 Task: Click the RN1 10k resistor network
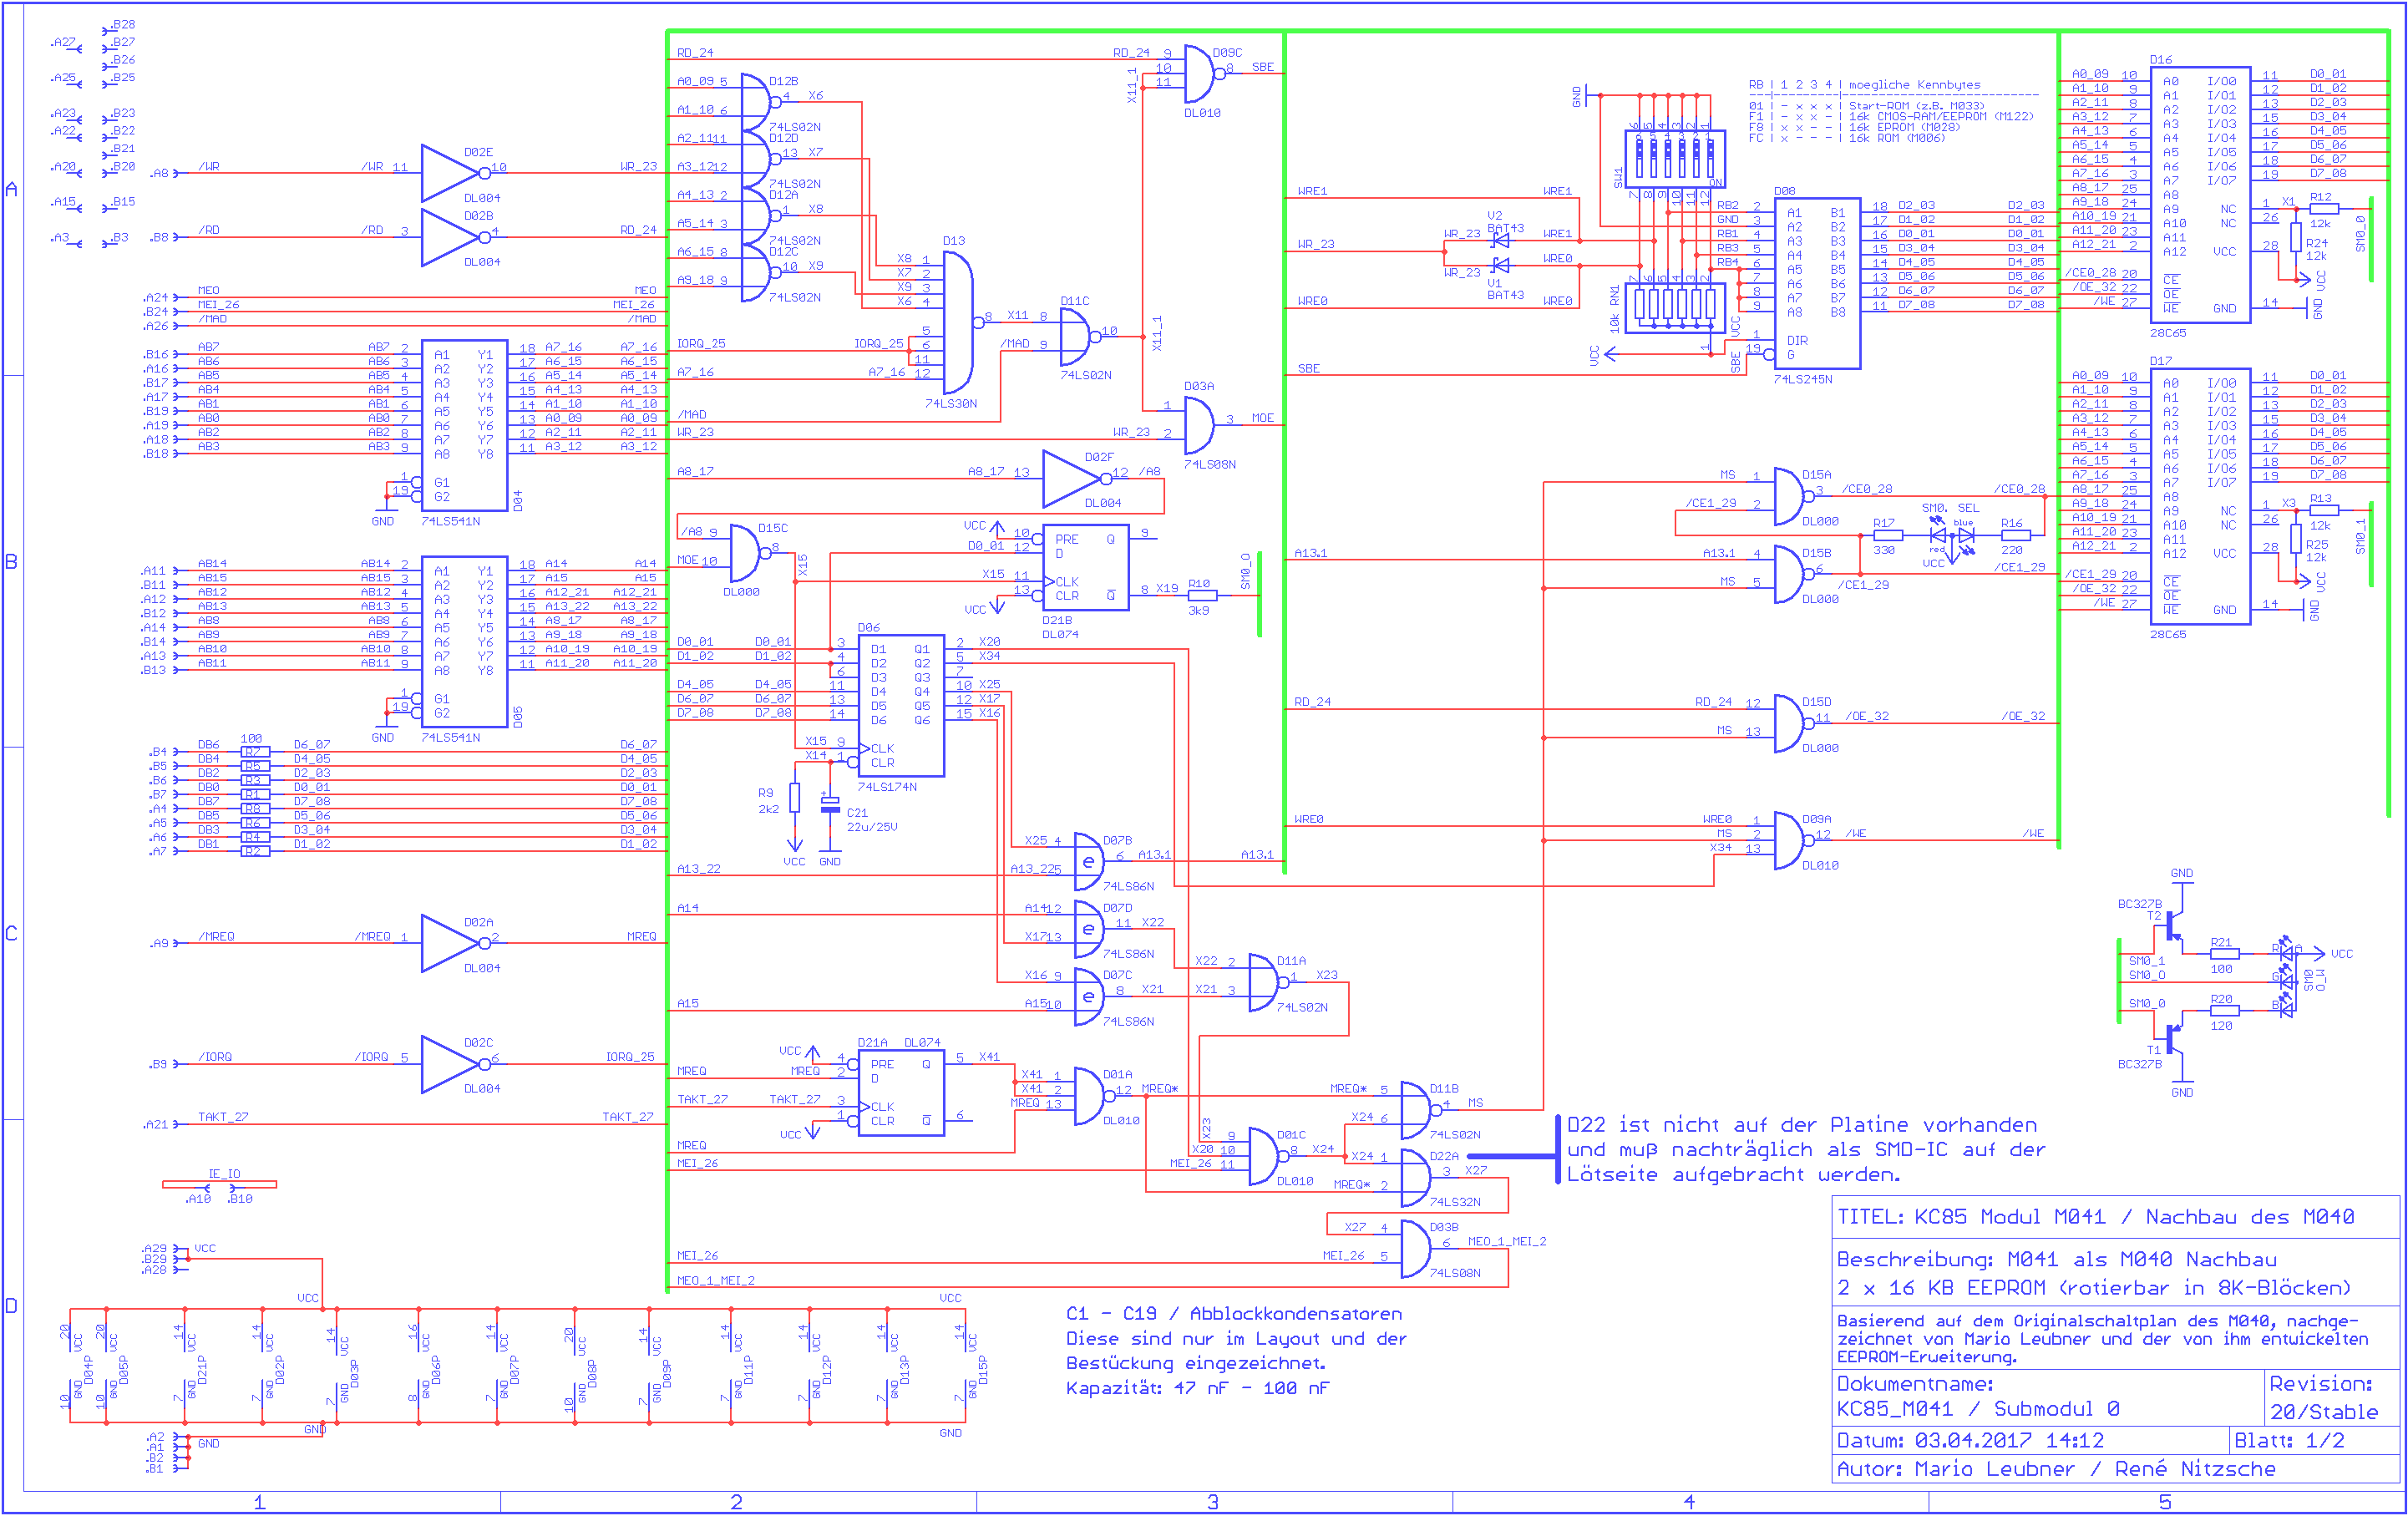pos(1675,308)
